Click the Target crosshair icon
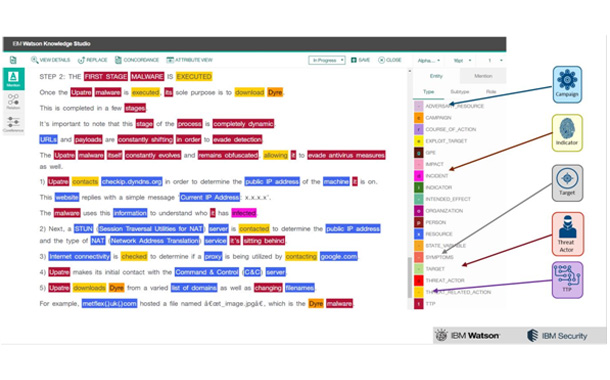Image resolution: width=610 pixels, height=380 pixels. (x=567, y=183)
